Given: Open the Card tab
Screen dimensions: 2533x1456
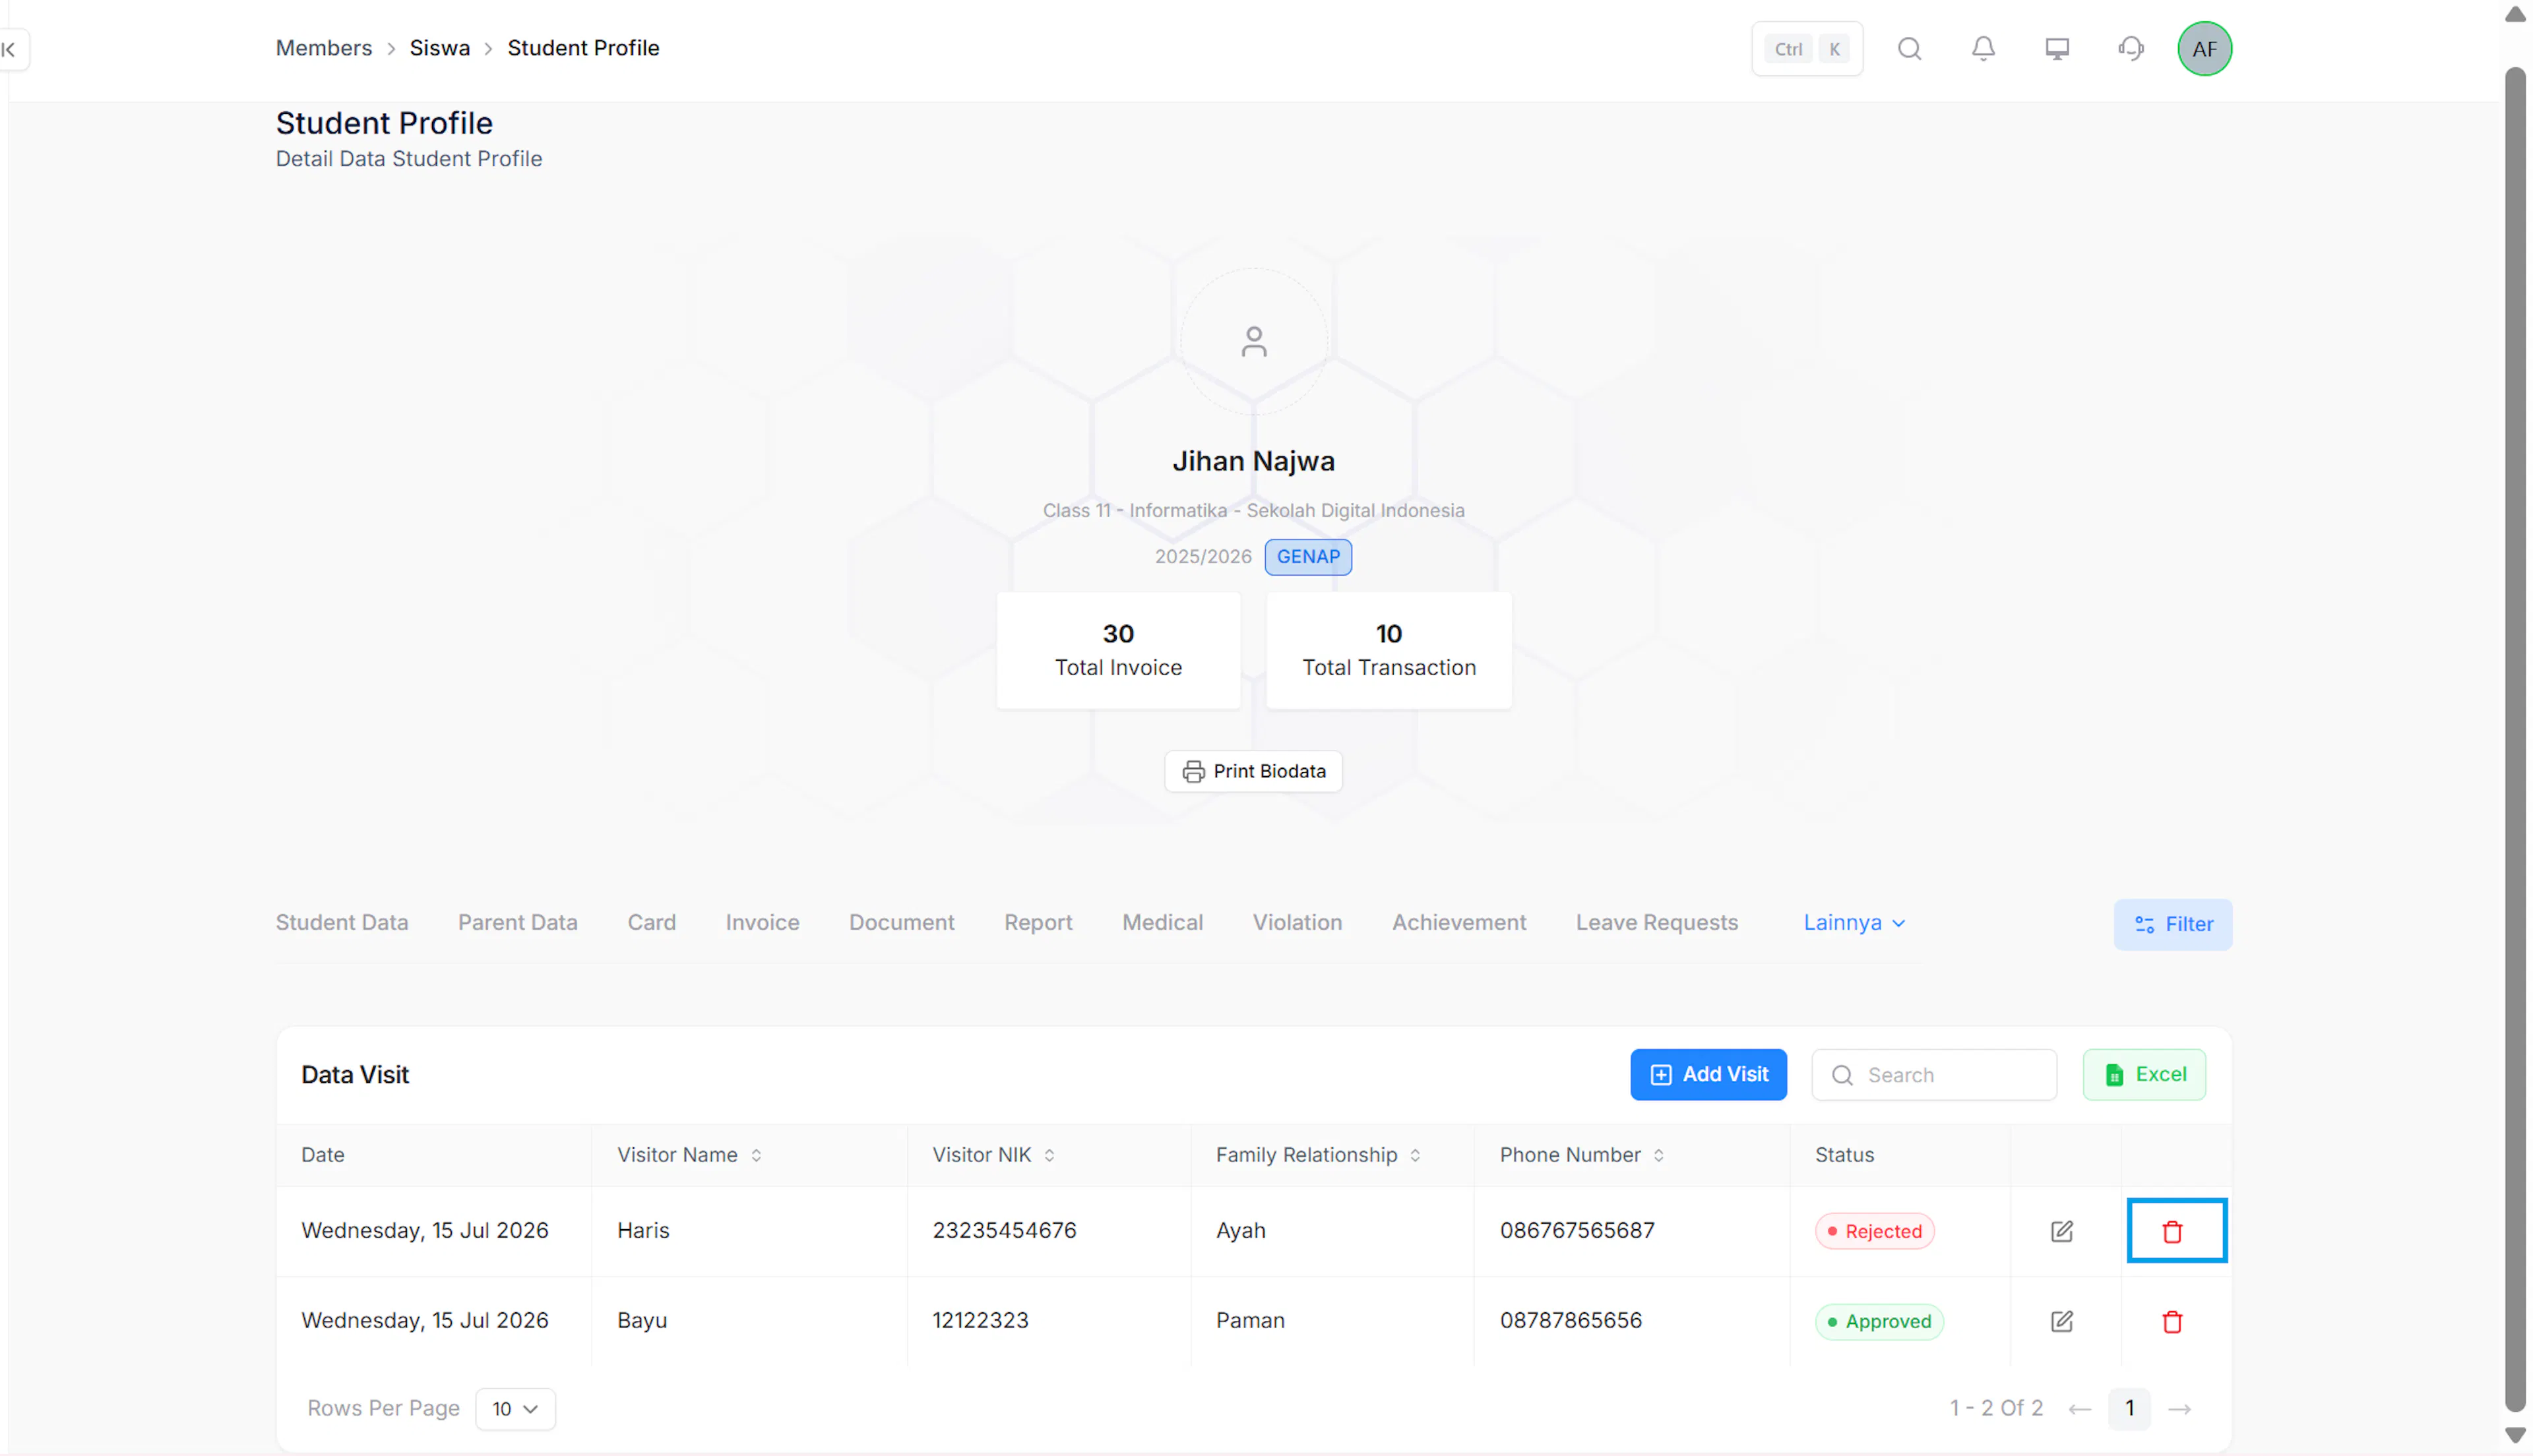Looking at the screenshot, I should pyautogui.click(x=651, y=922).
